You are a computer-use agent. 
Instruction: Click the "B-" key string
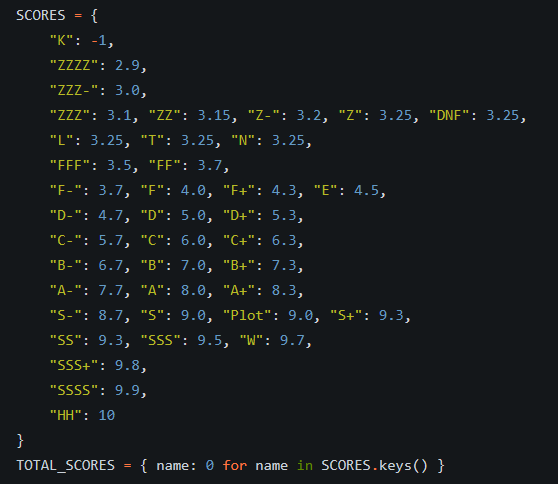(x=66, y=265)
